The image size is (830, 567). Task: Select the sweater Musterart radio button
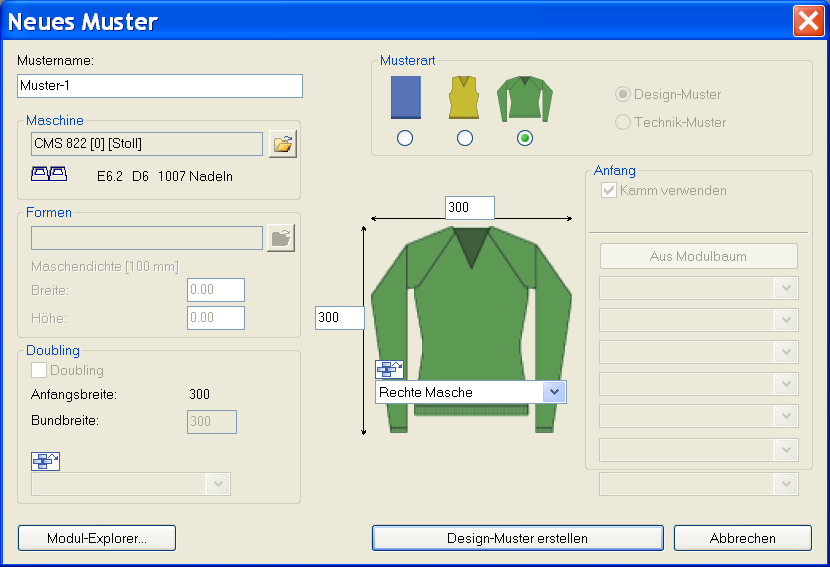tap(525, 138)
